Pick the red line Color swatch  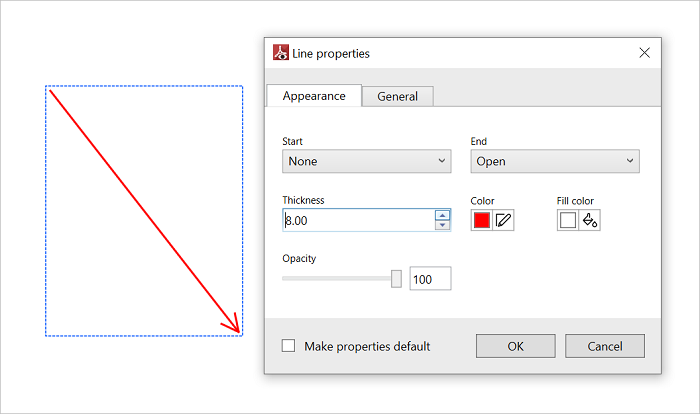482,221
